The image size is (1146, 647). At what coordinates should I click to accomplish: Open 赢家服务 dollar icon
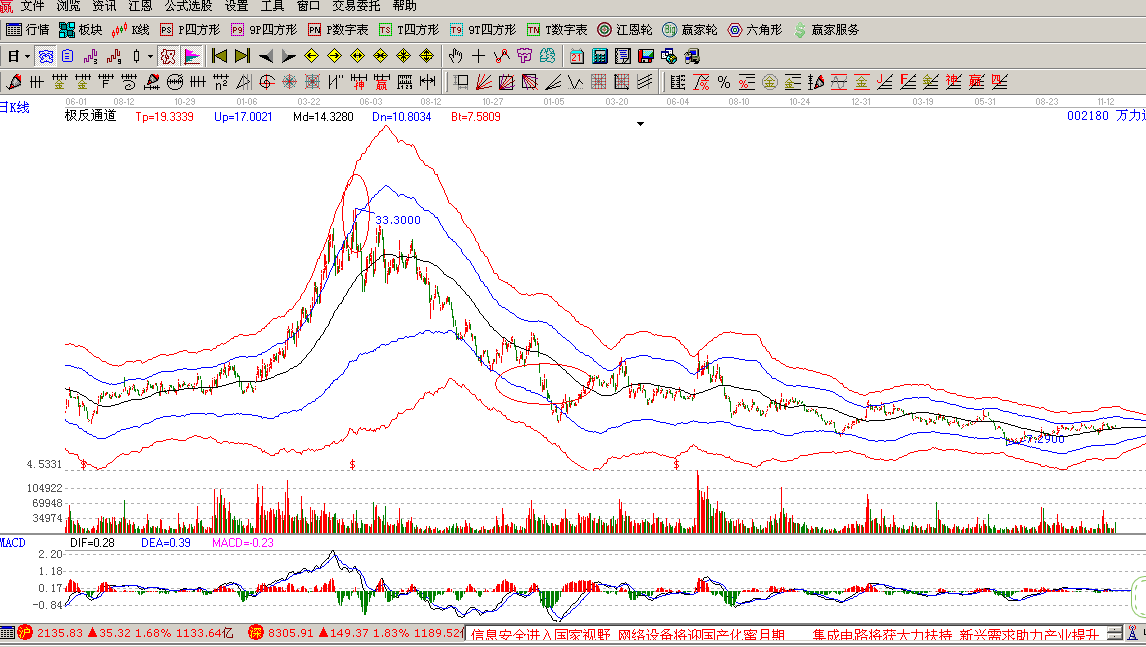pyautogui.click(x=800, y=30)
